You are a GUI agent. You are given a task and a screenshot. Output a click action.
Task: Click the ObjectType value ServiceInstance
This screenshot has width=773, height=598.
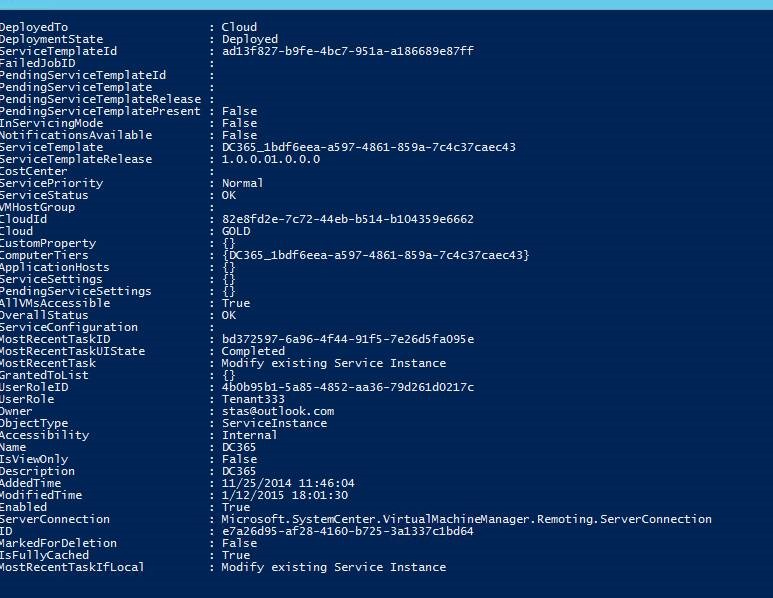(x=274, y=423)
